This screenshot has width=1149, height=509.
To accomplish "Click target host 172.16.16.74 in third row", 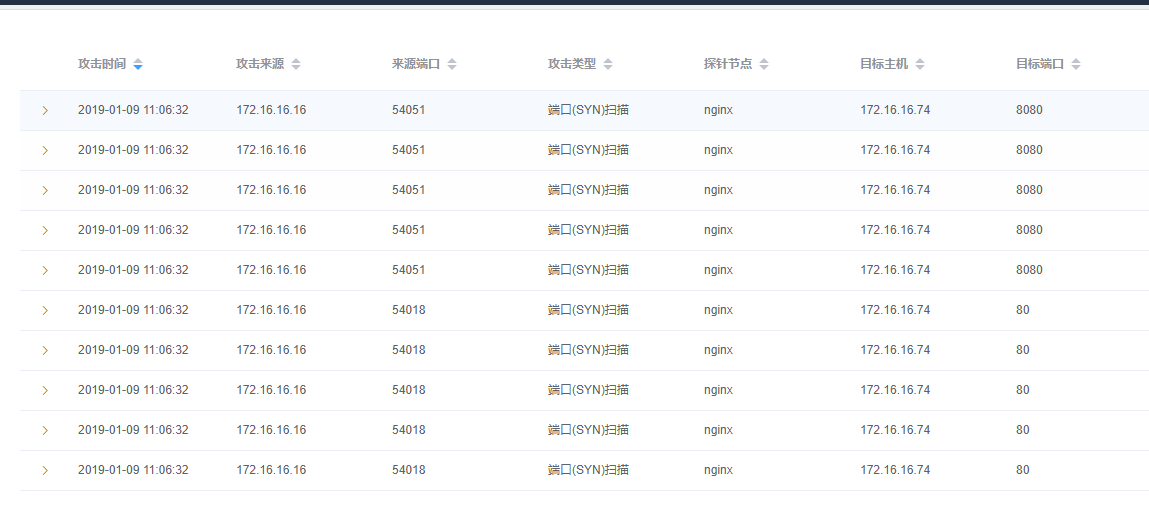I will point(895,190).
